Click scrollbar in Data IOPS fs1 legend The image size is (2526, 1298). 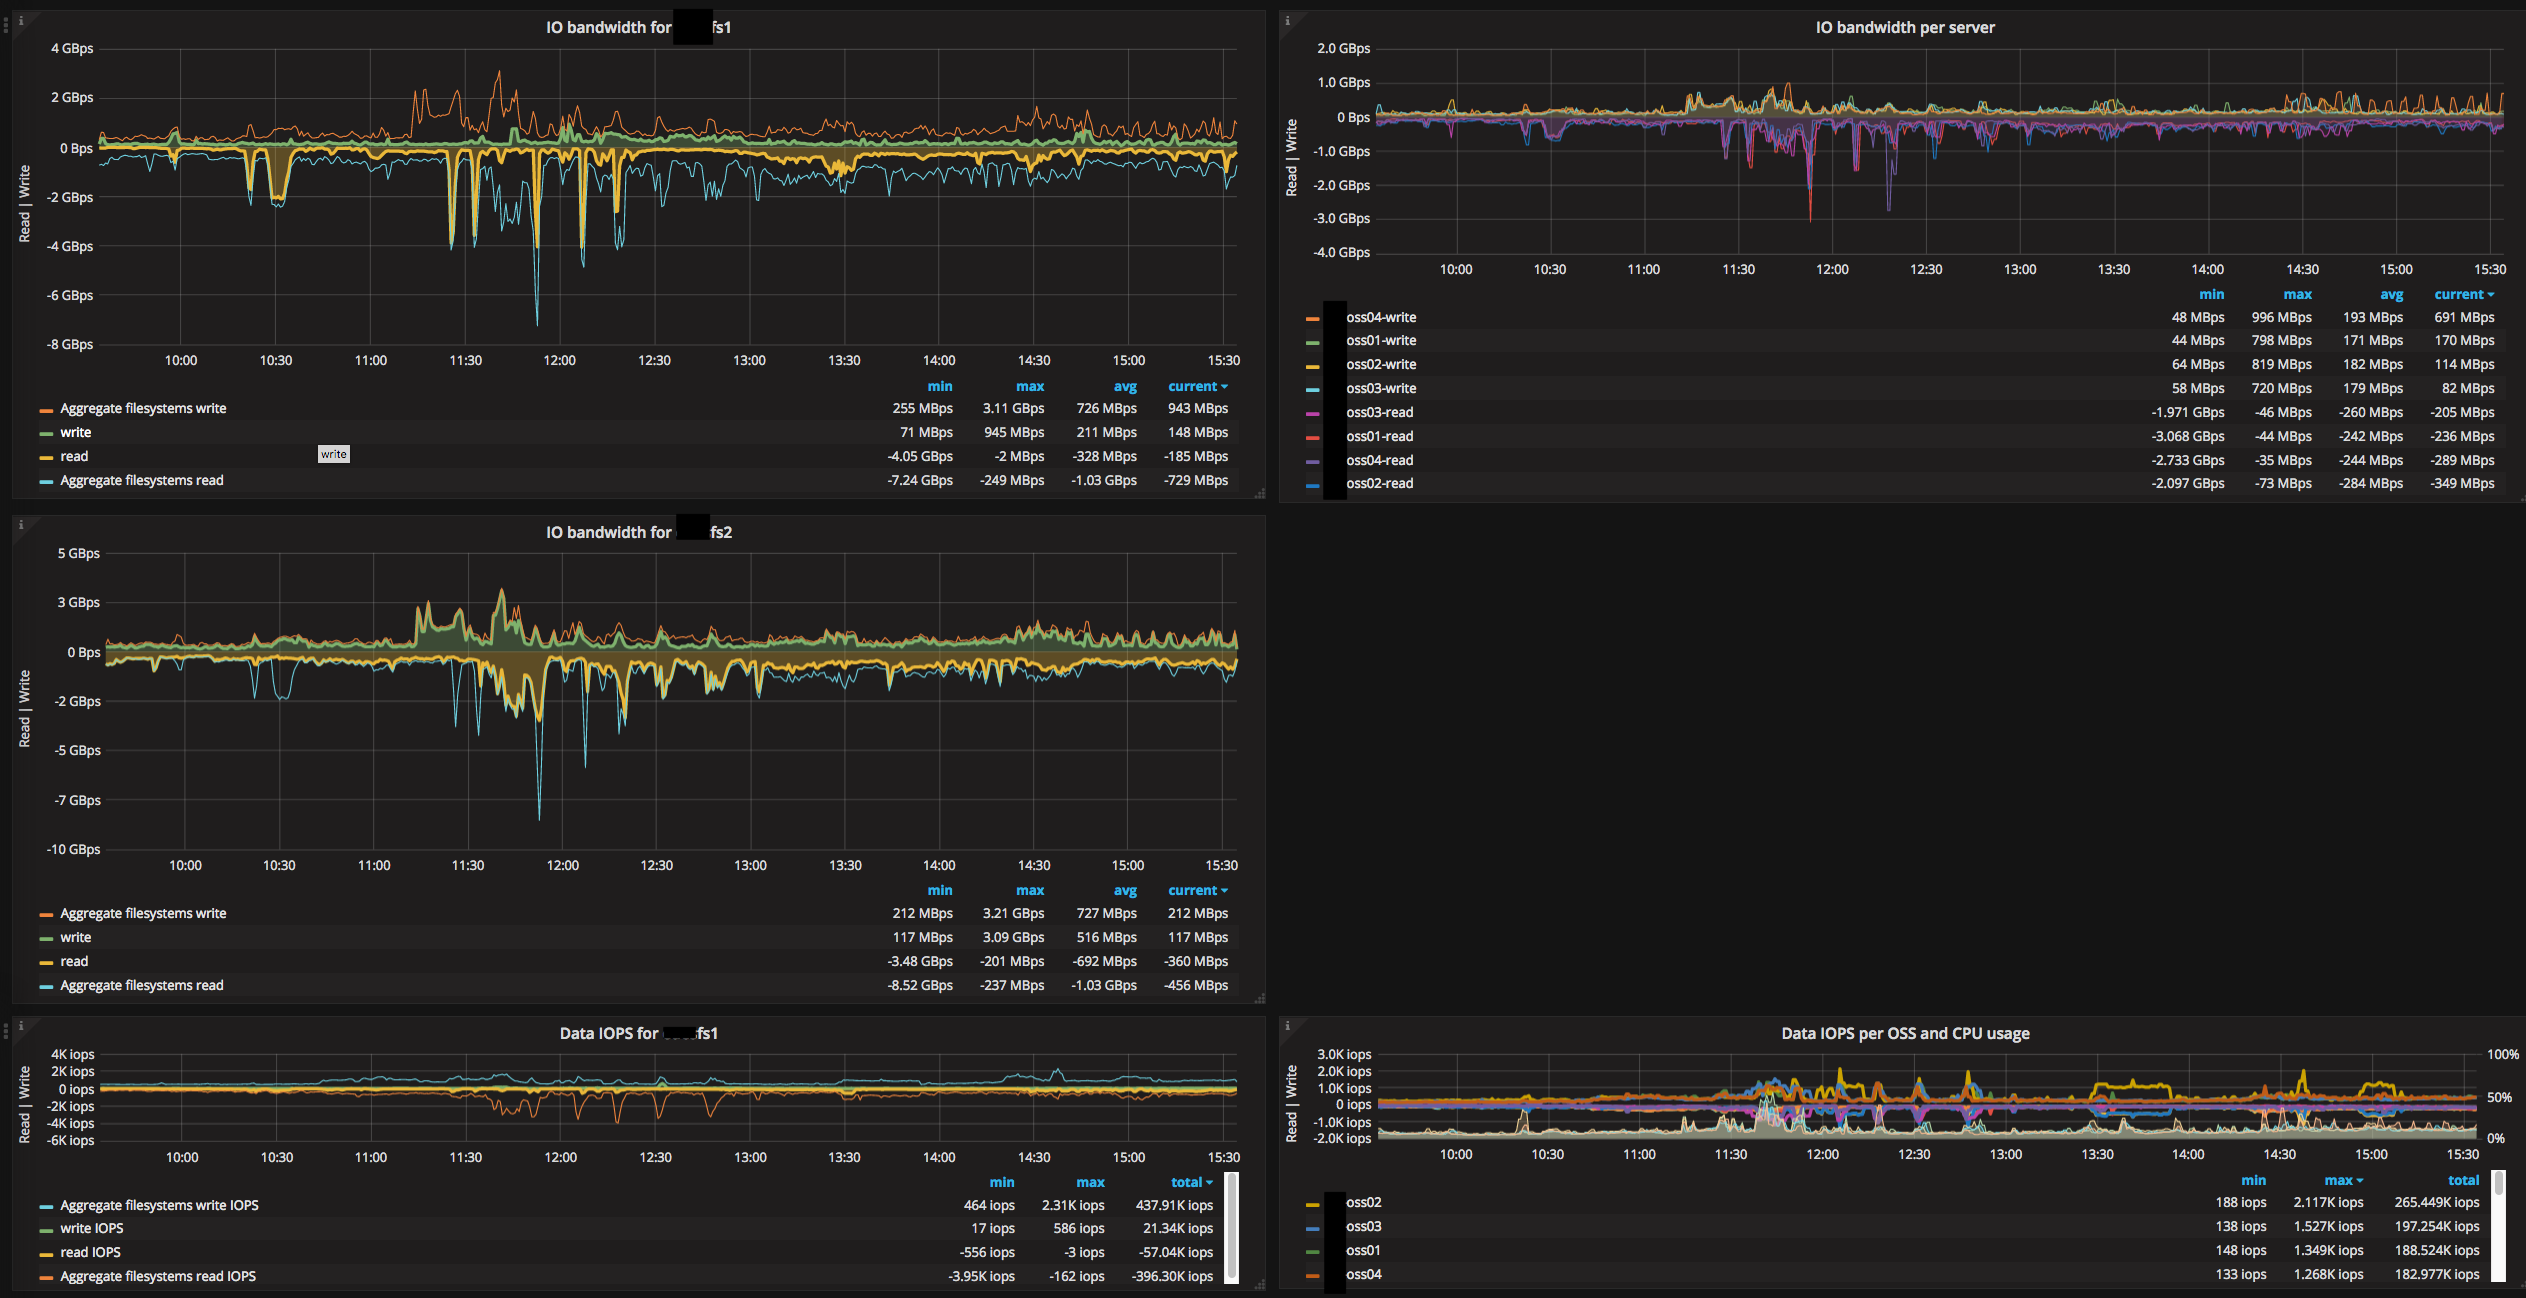(1232, 1228)
